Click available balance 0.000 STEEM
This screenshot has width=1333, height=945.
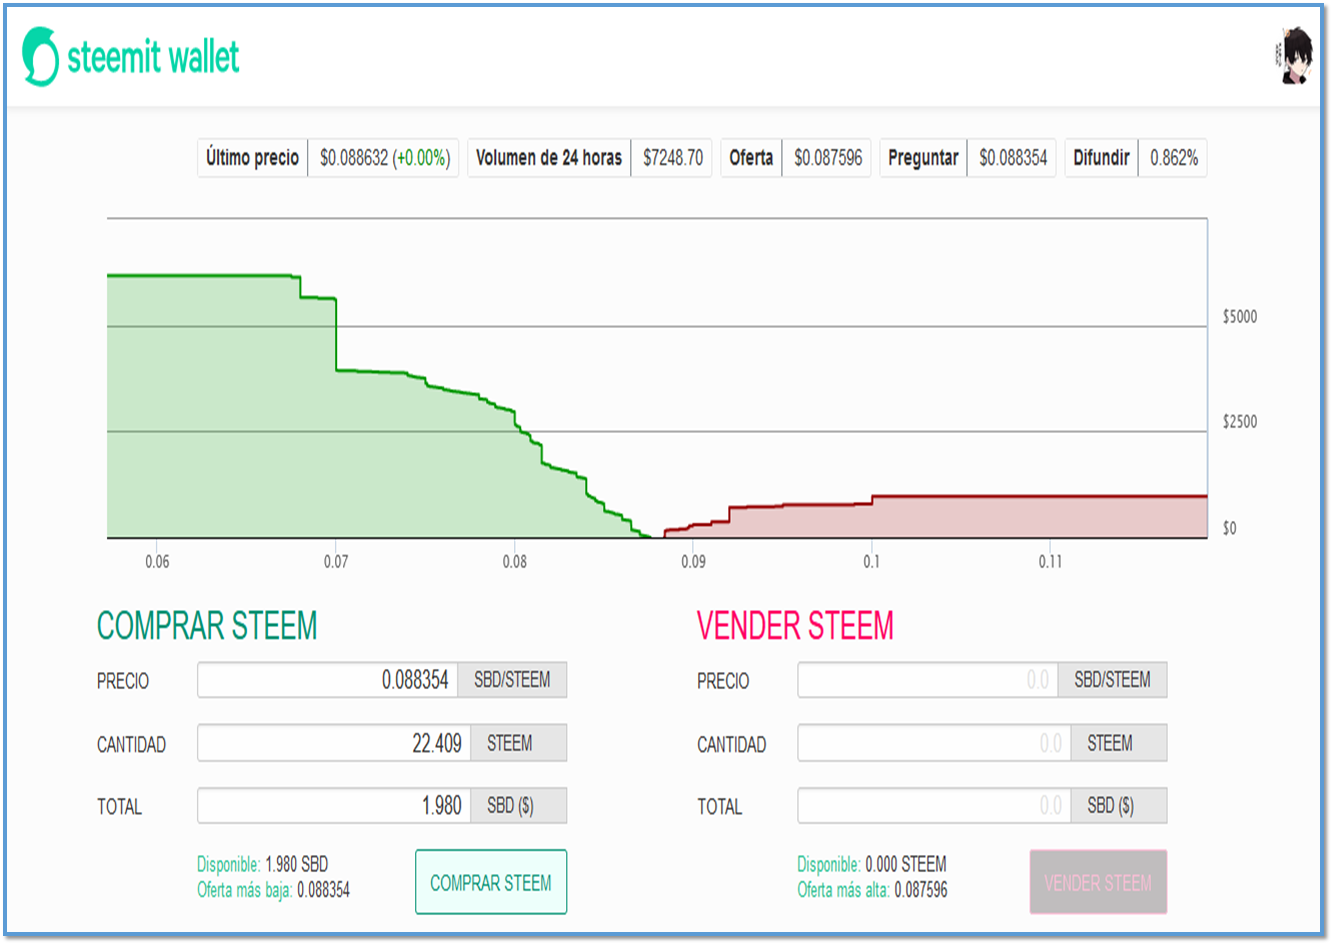[906, 864]
